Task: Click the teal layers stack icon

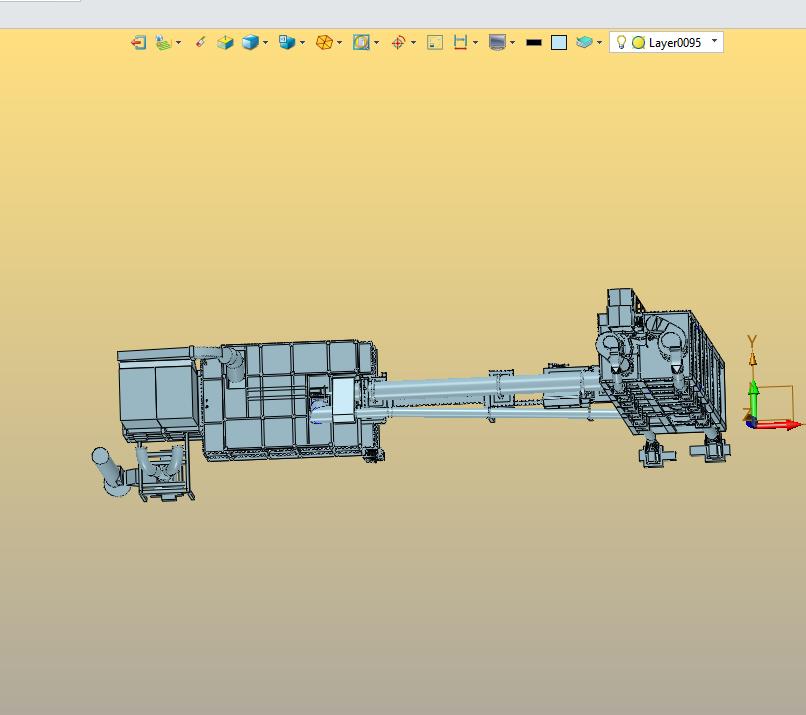Action: click(x=584, y=42)
